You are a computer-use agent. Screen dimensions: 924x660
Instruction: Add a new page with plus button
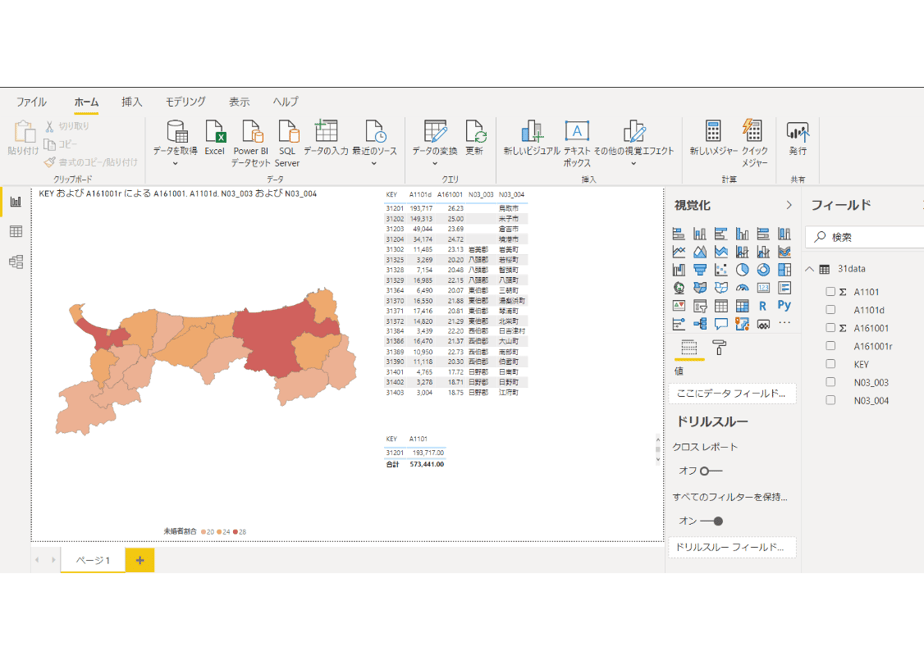[x=140, y=560]
